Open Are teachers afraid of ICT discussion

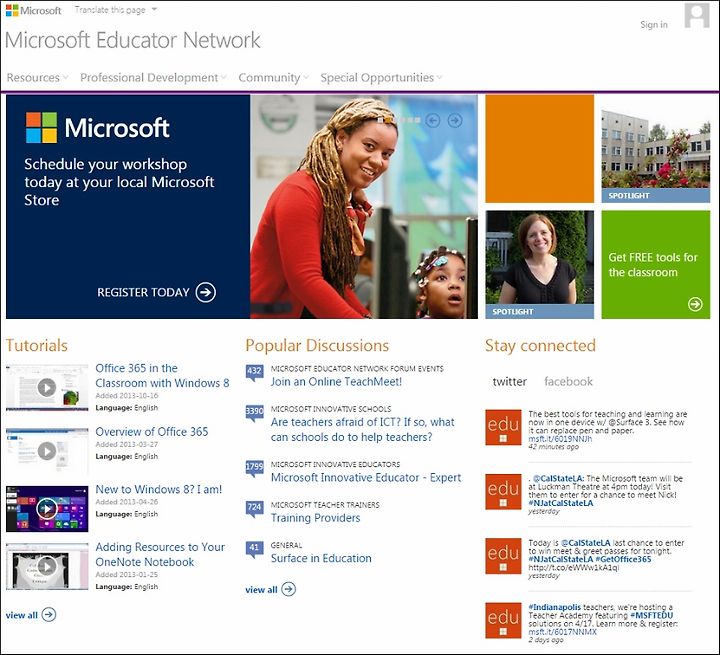362,429
